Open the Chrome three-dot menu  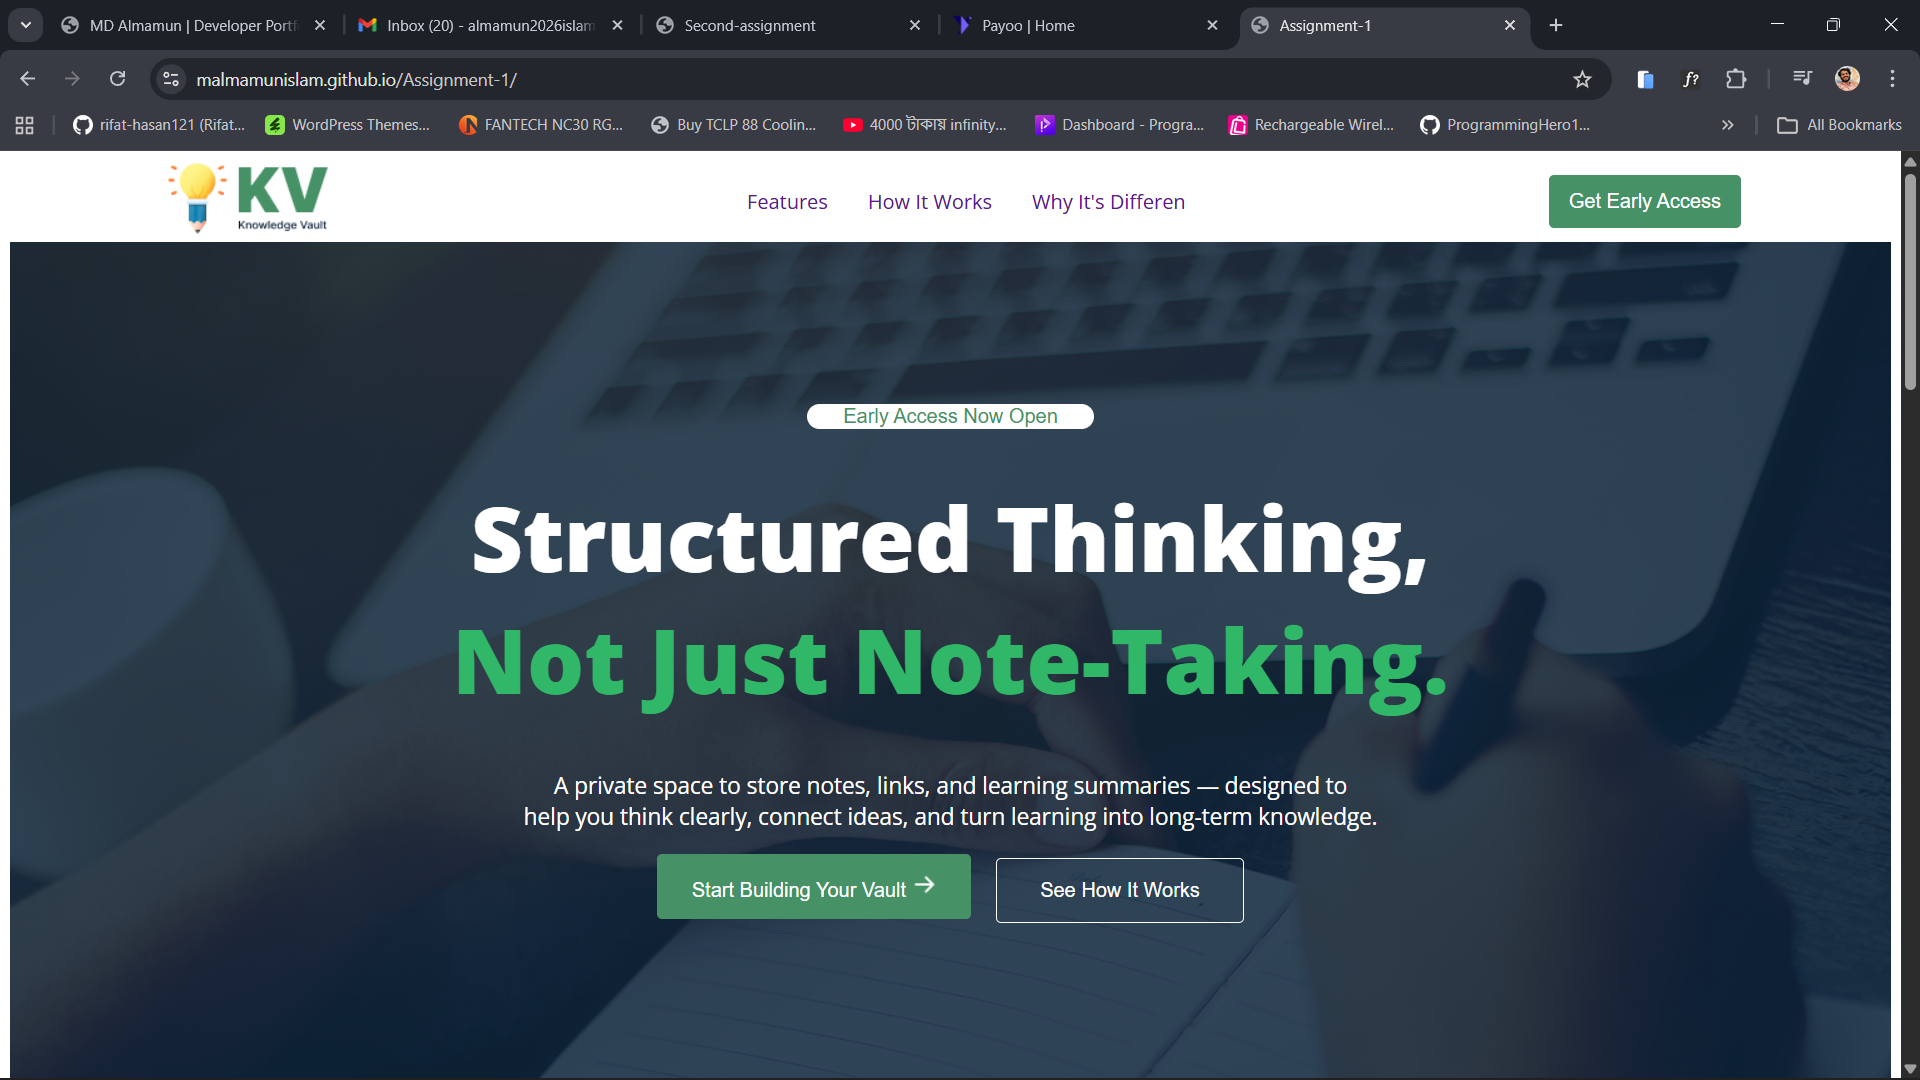1892,79
